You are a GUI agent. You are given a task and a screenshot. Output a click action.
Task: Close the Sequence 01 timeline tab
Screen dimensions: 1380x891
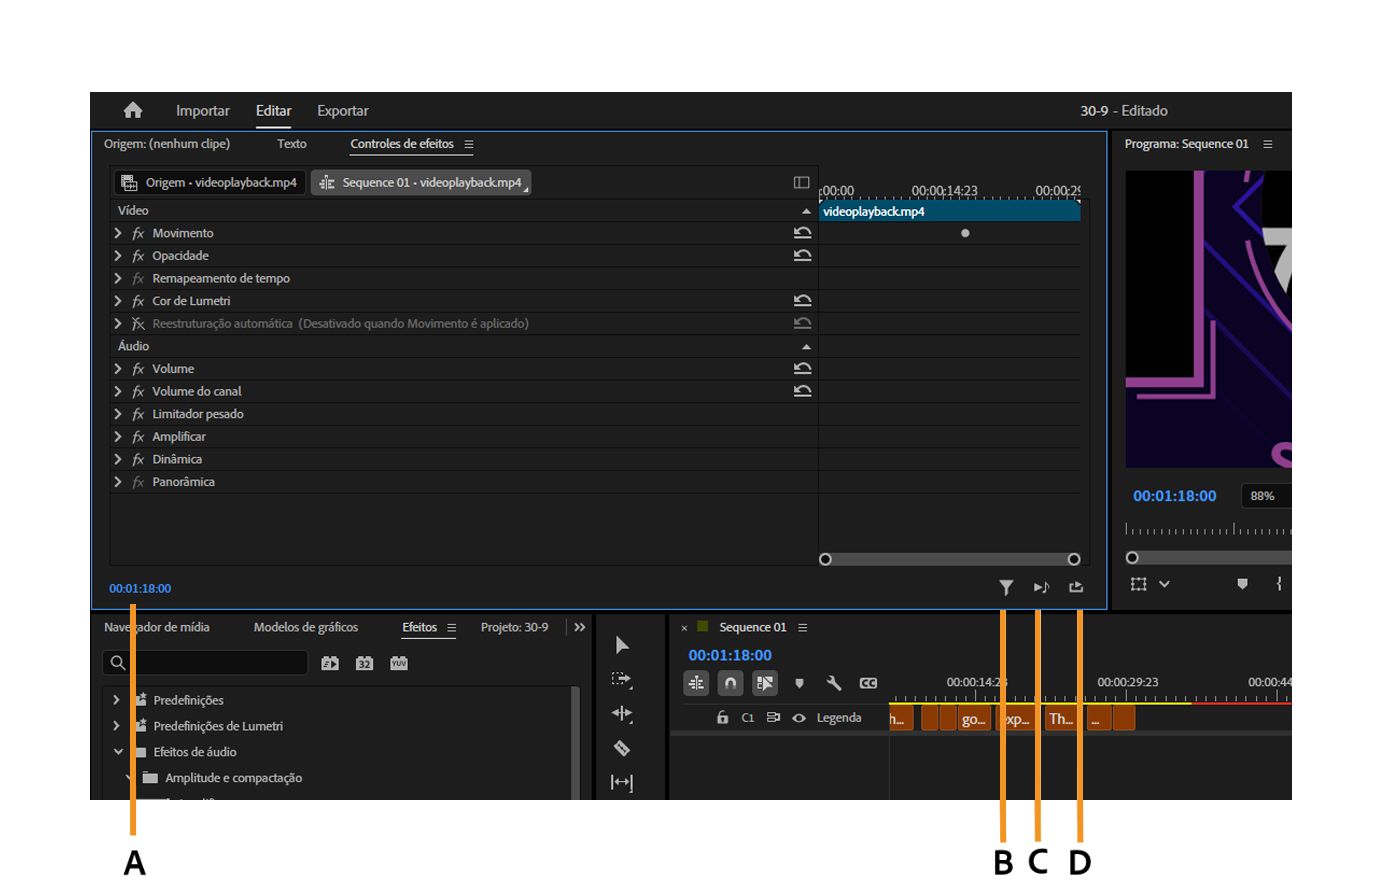(x=684, y=628)
